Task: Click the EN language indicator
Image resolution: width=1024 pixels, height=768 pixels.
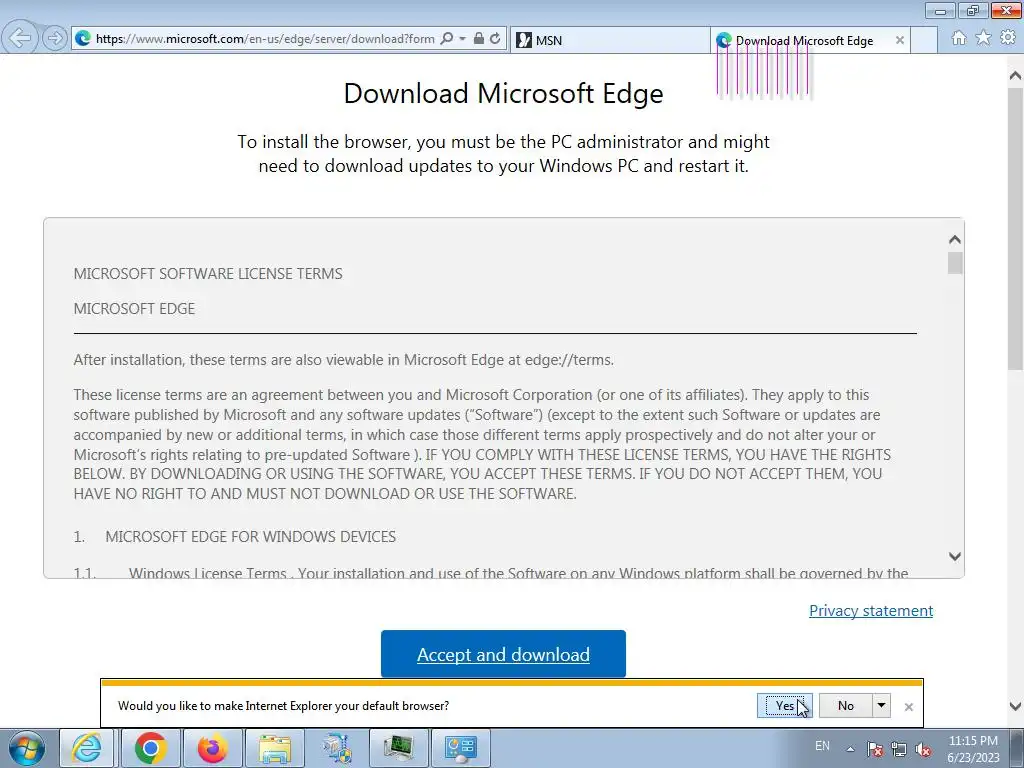Action: [822, 746]
